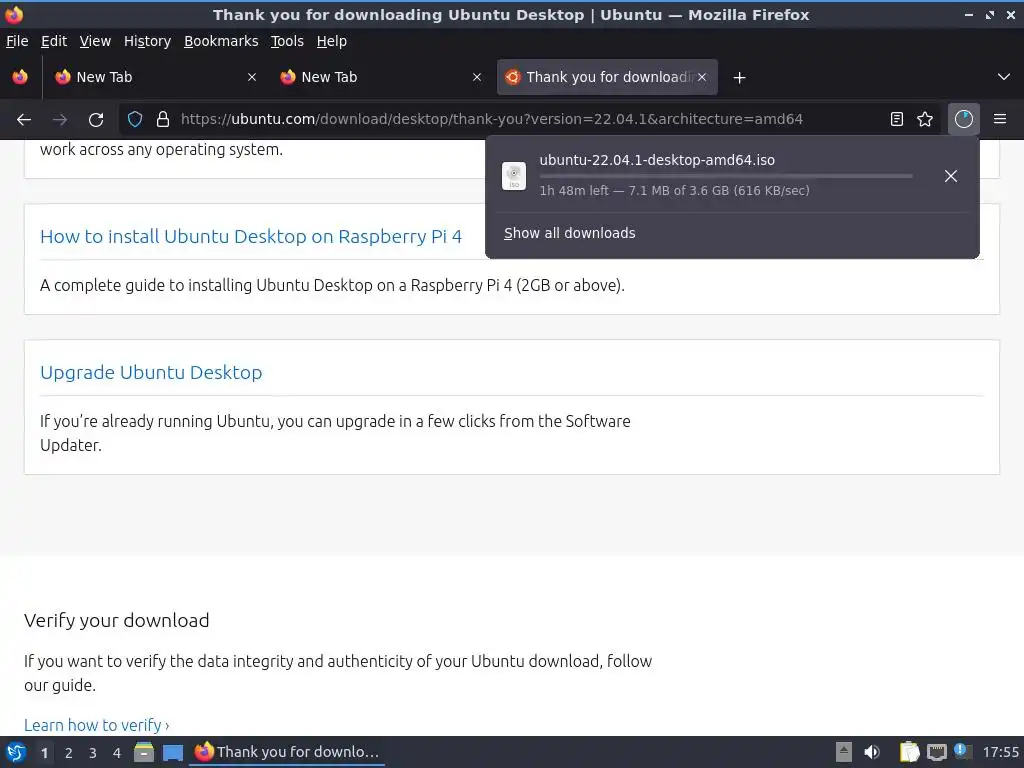Bookmark this page with star icon
The height and width of the screenshot is (768, 1024).
pos(925,120)
